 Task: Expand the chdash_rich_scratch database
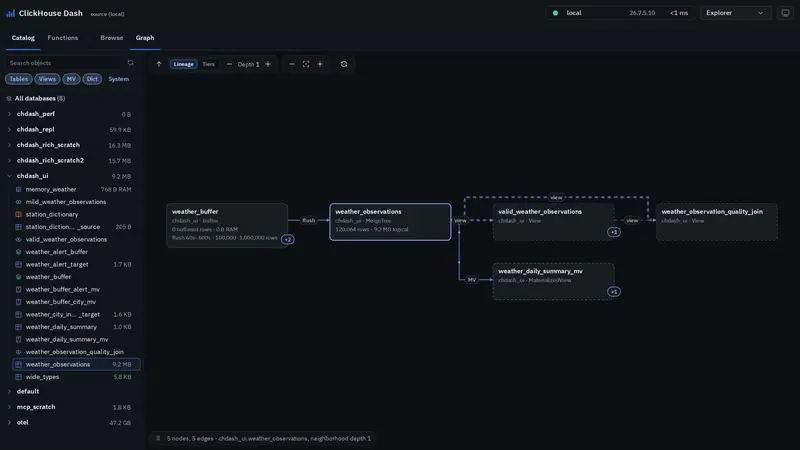click(9, 145)
